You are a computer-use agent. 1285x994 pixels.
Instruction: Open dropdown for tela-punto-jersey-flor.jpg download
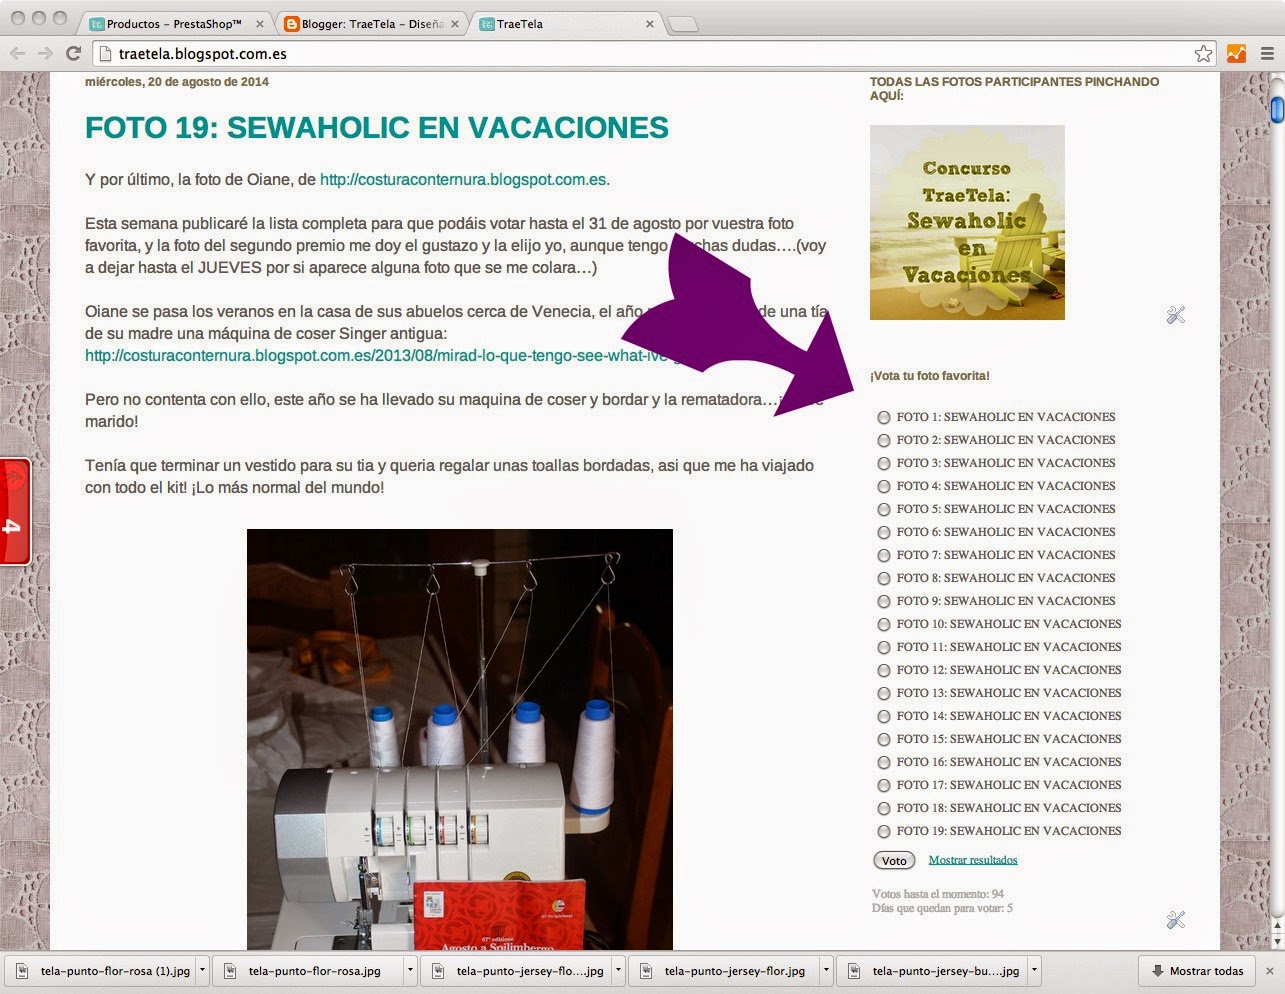(x=826, y=971)
